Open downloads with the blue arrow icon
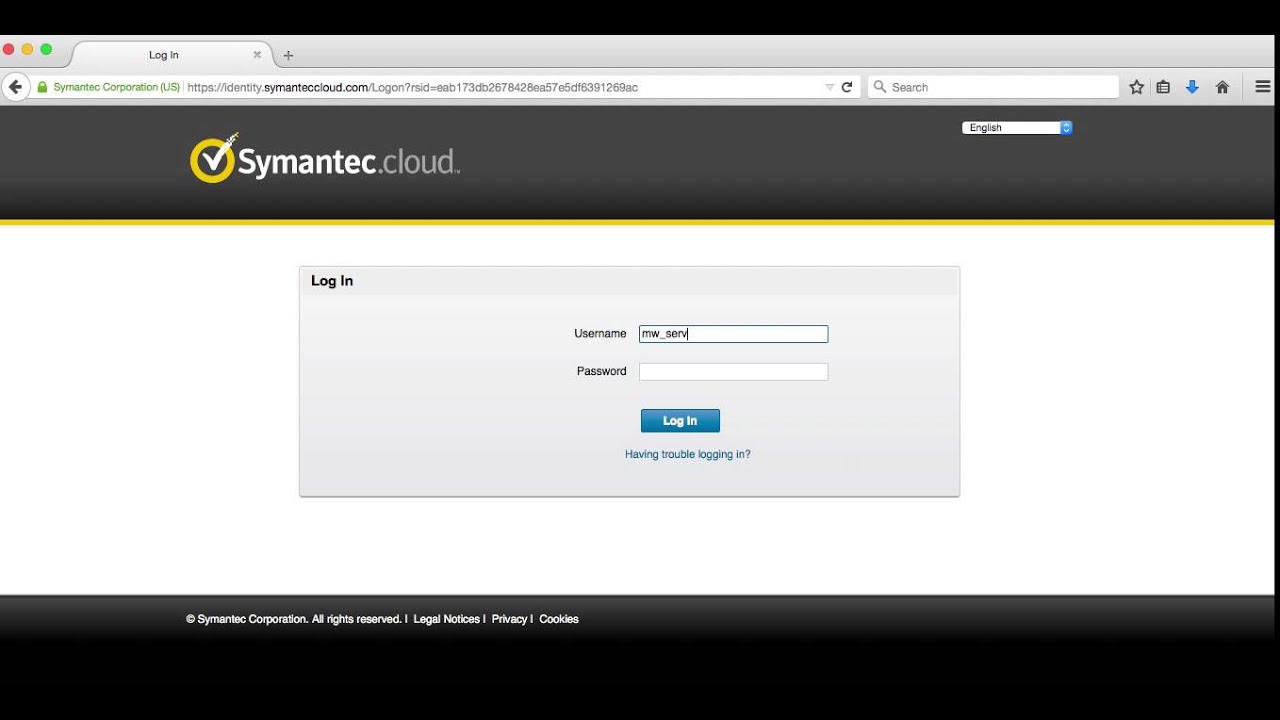1280x720 pixels. pyautogui.click(x=1192, y=87)
